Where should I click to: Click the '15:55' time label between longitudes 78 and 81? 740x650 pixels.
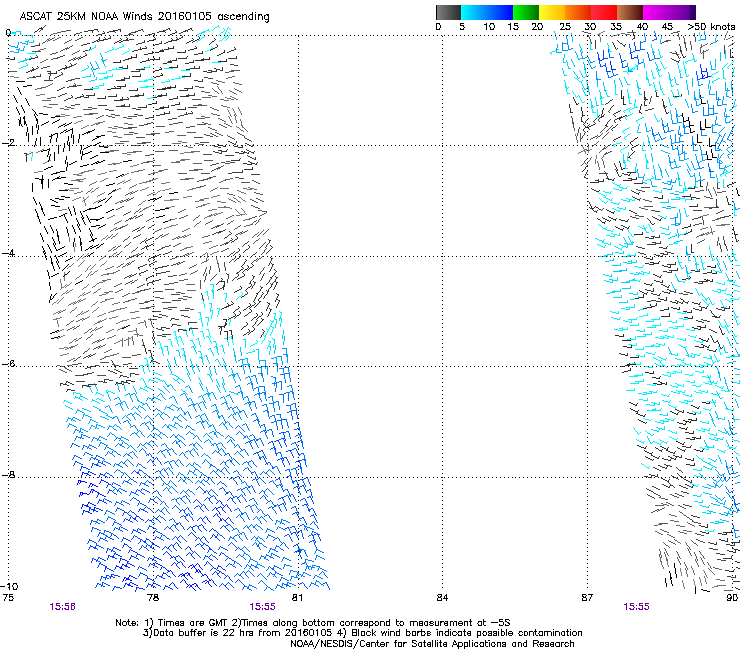coord(262,607)
